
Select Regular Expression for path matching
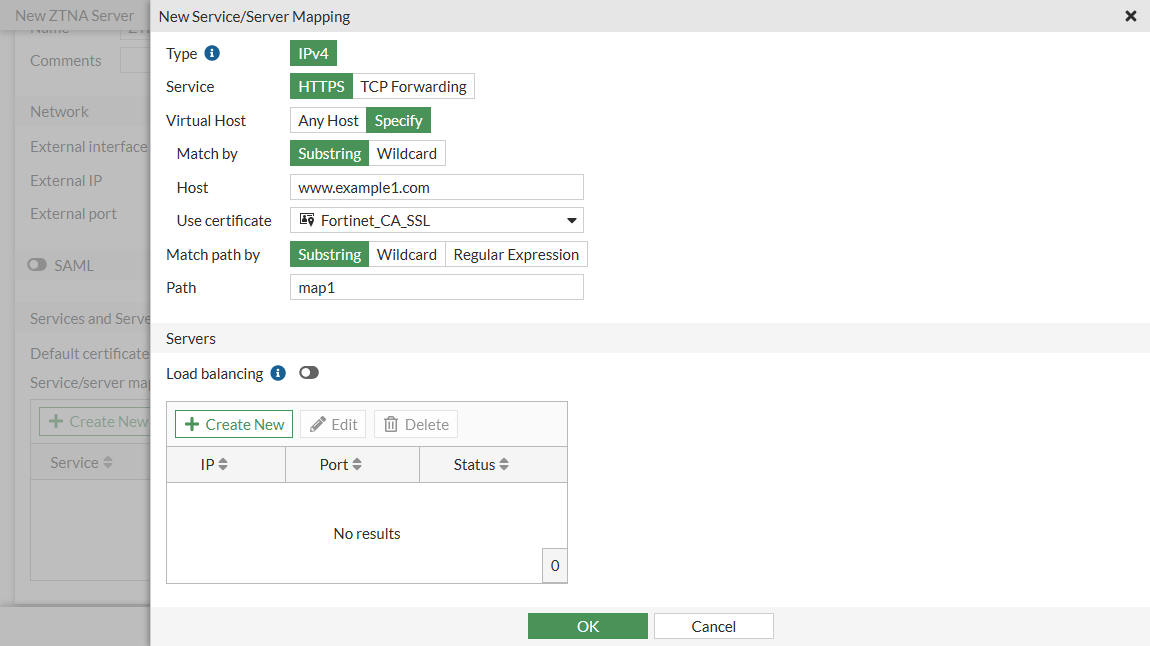[x=516, y=255]
